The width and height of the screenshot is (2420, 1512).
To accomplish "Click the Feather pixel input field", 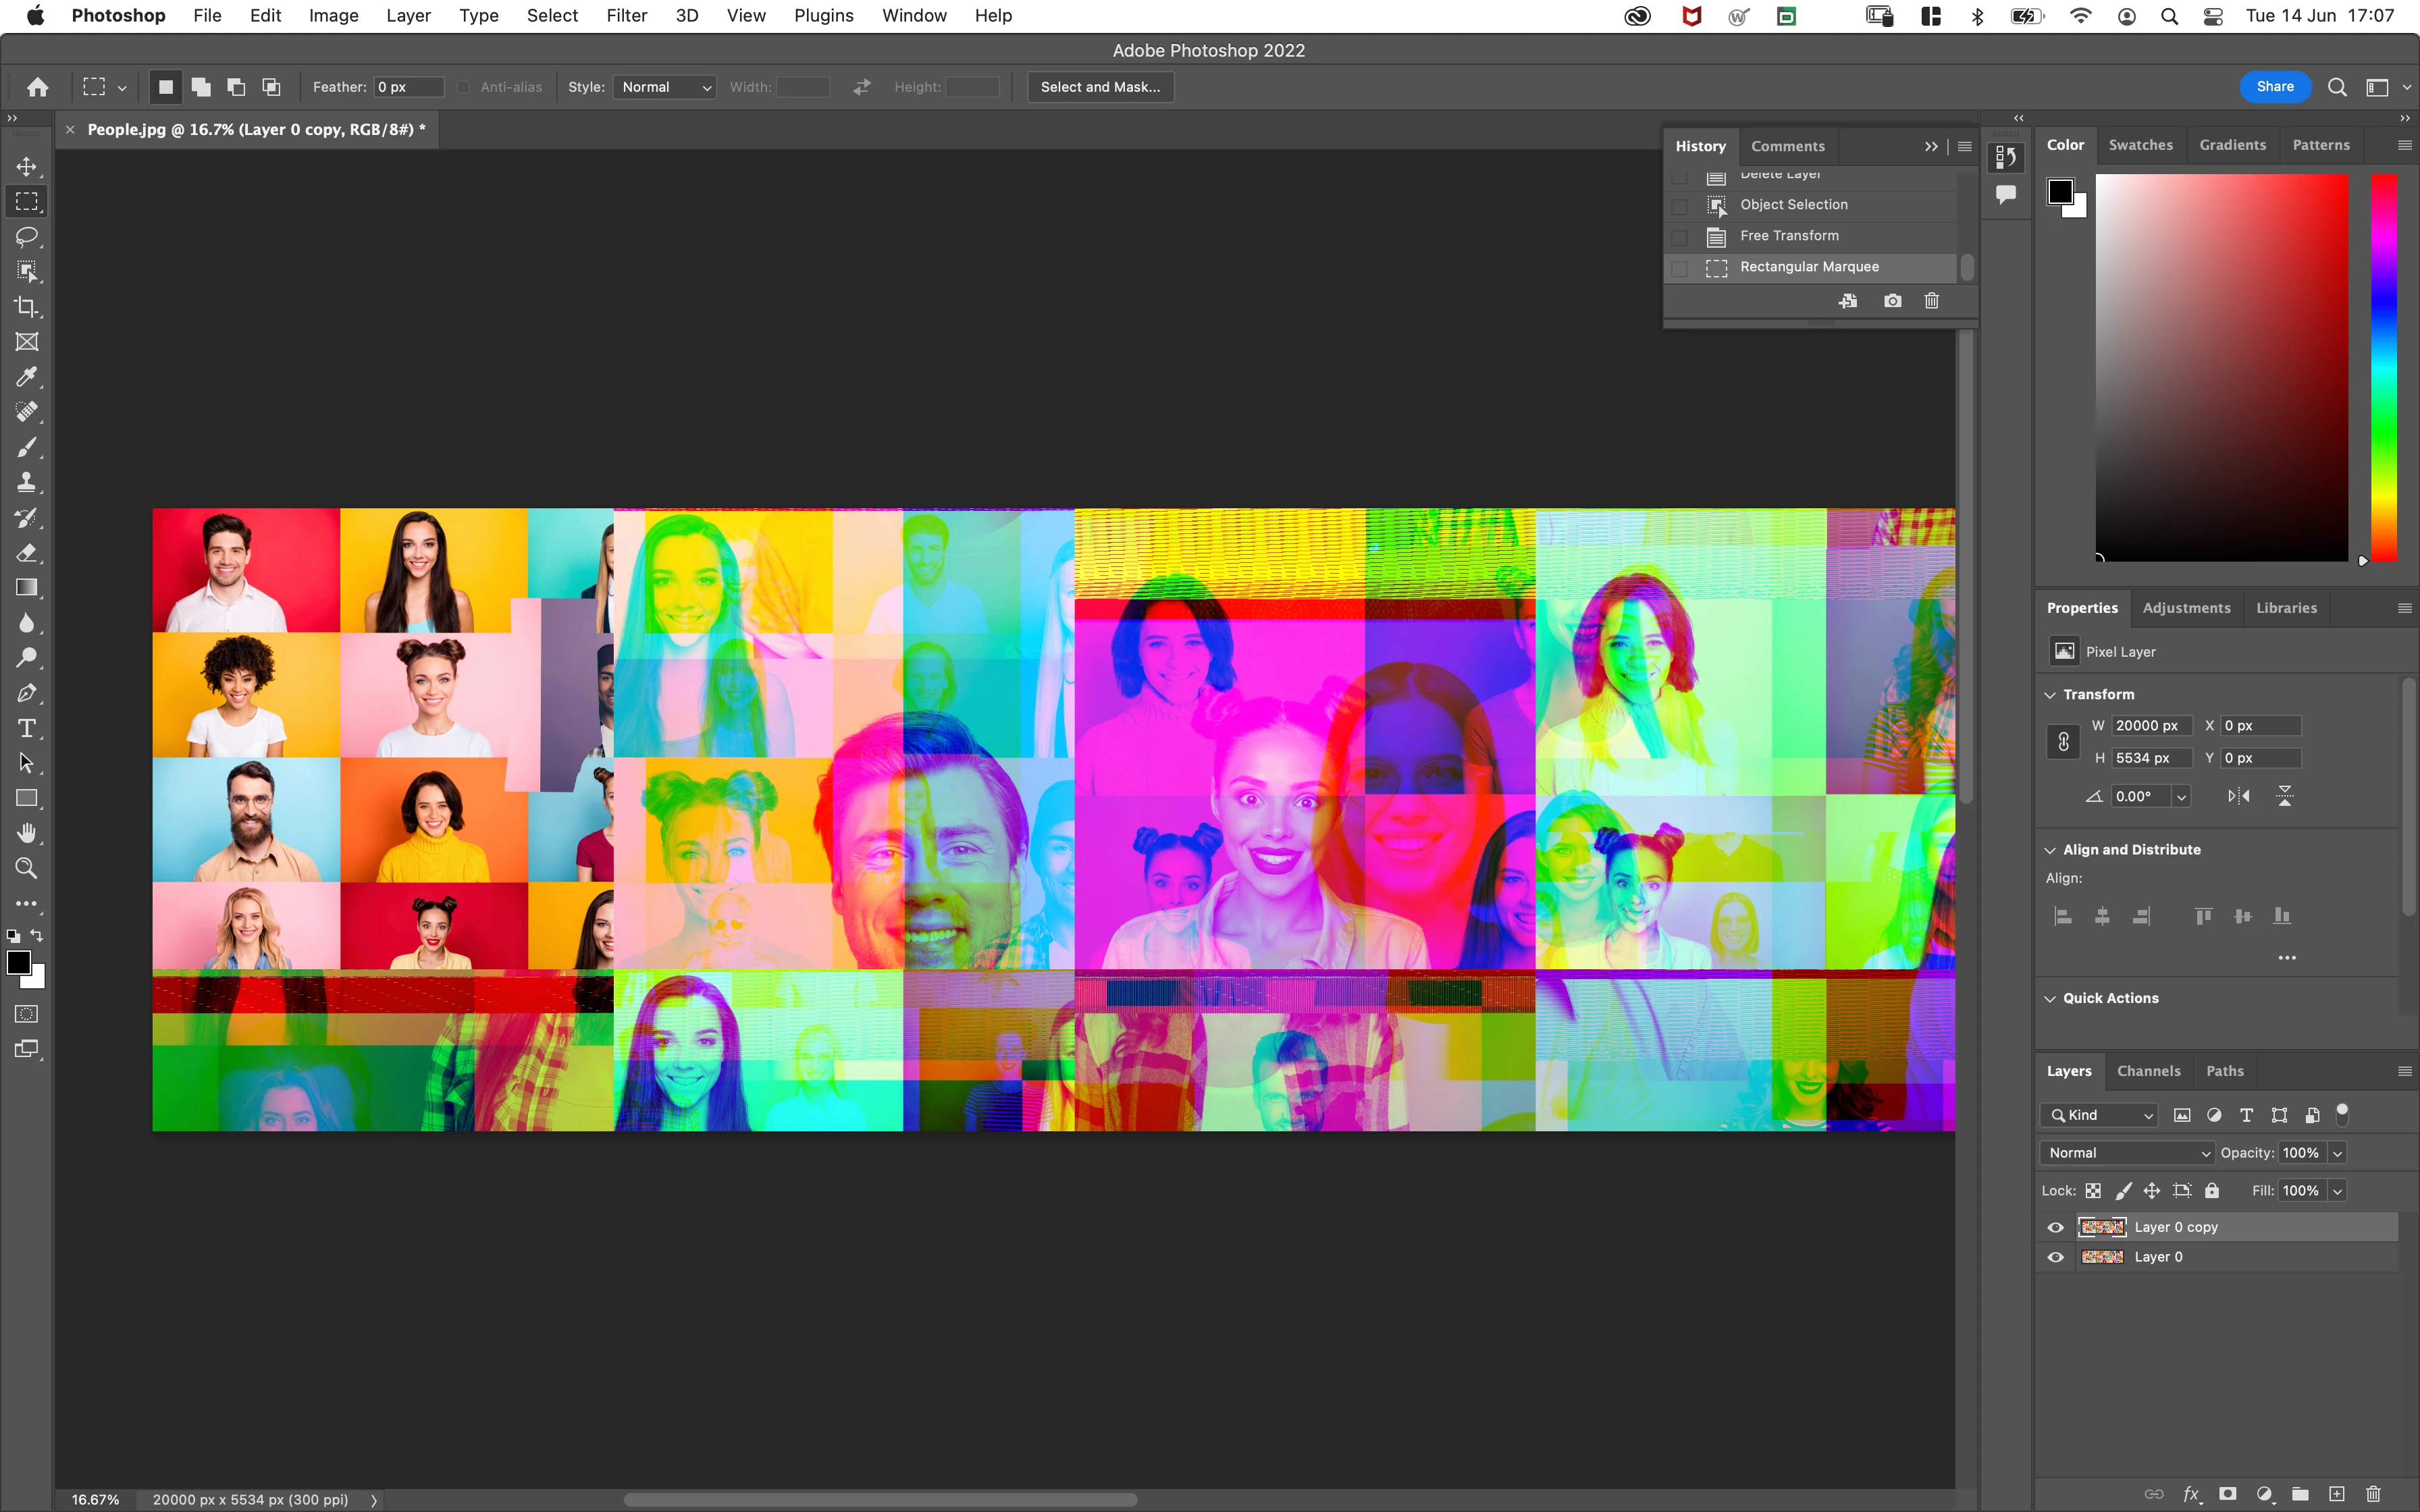I will 408,87.
